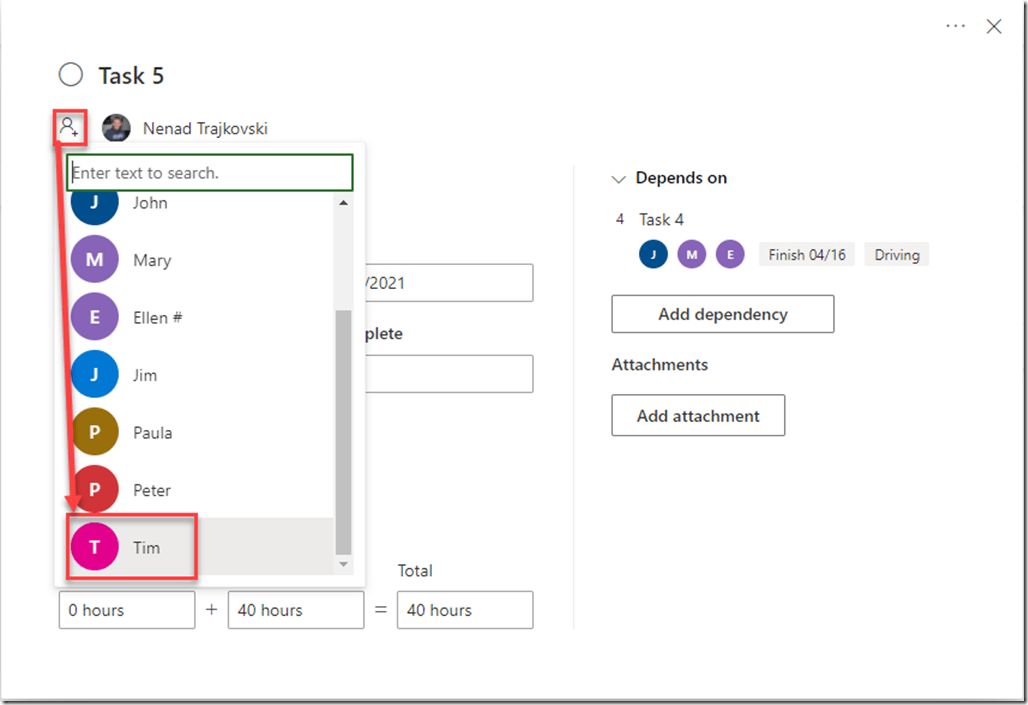
Task: Click the people list scrollbar thumb
Action: click(x=343, y=430)
